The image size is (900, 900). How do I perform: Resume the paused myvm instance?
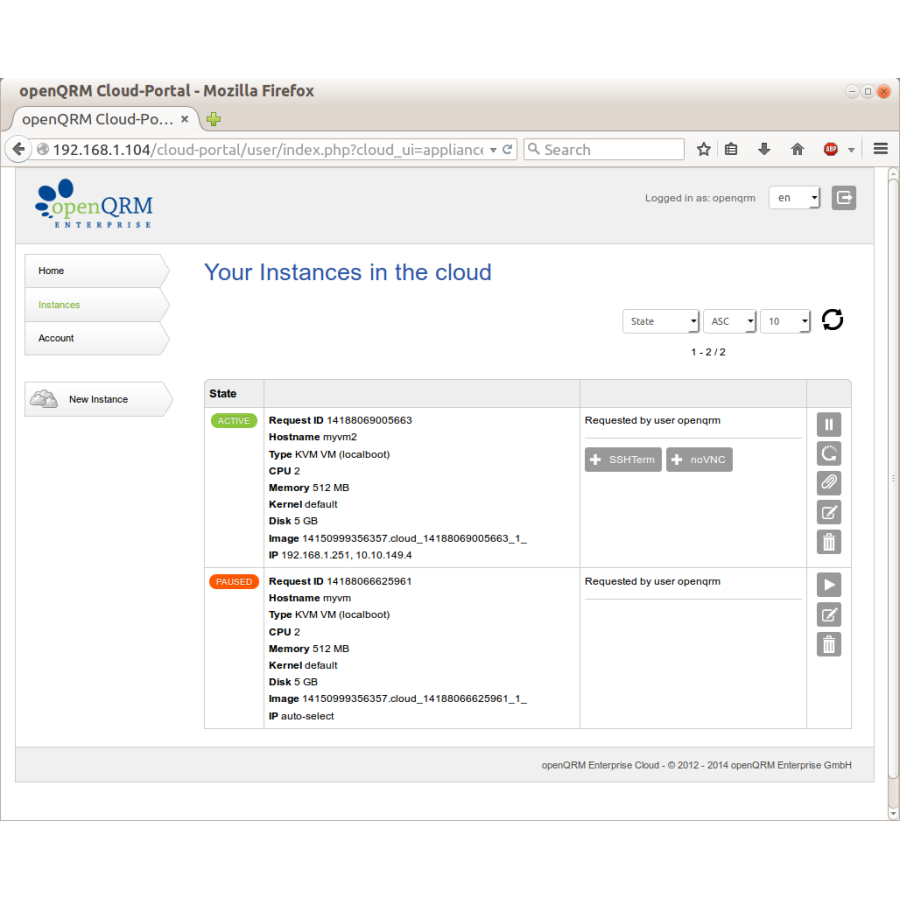click(x=828, y=585)
